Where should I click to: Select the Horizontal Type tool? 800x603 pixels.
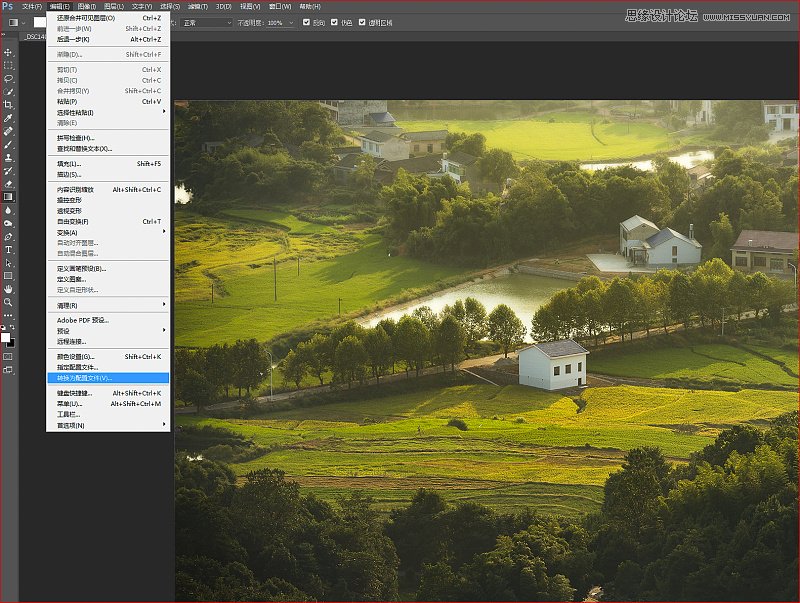pos(8,249)
